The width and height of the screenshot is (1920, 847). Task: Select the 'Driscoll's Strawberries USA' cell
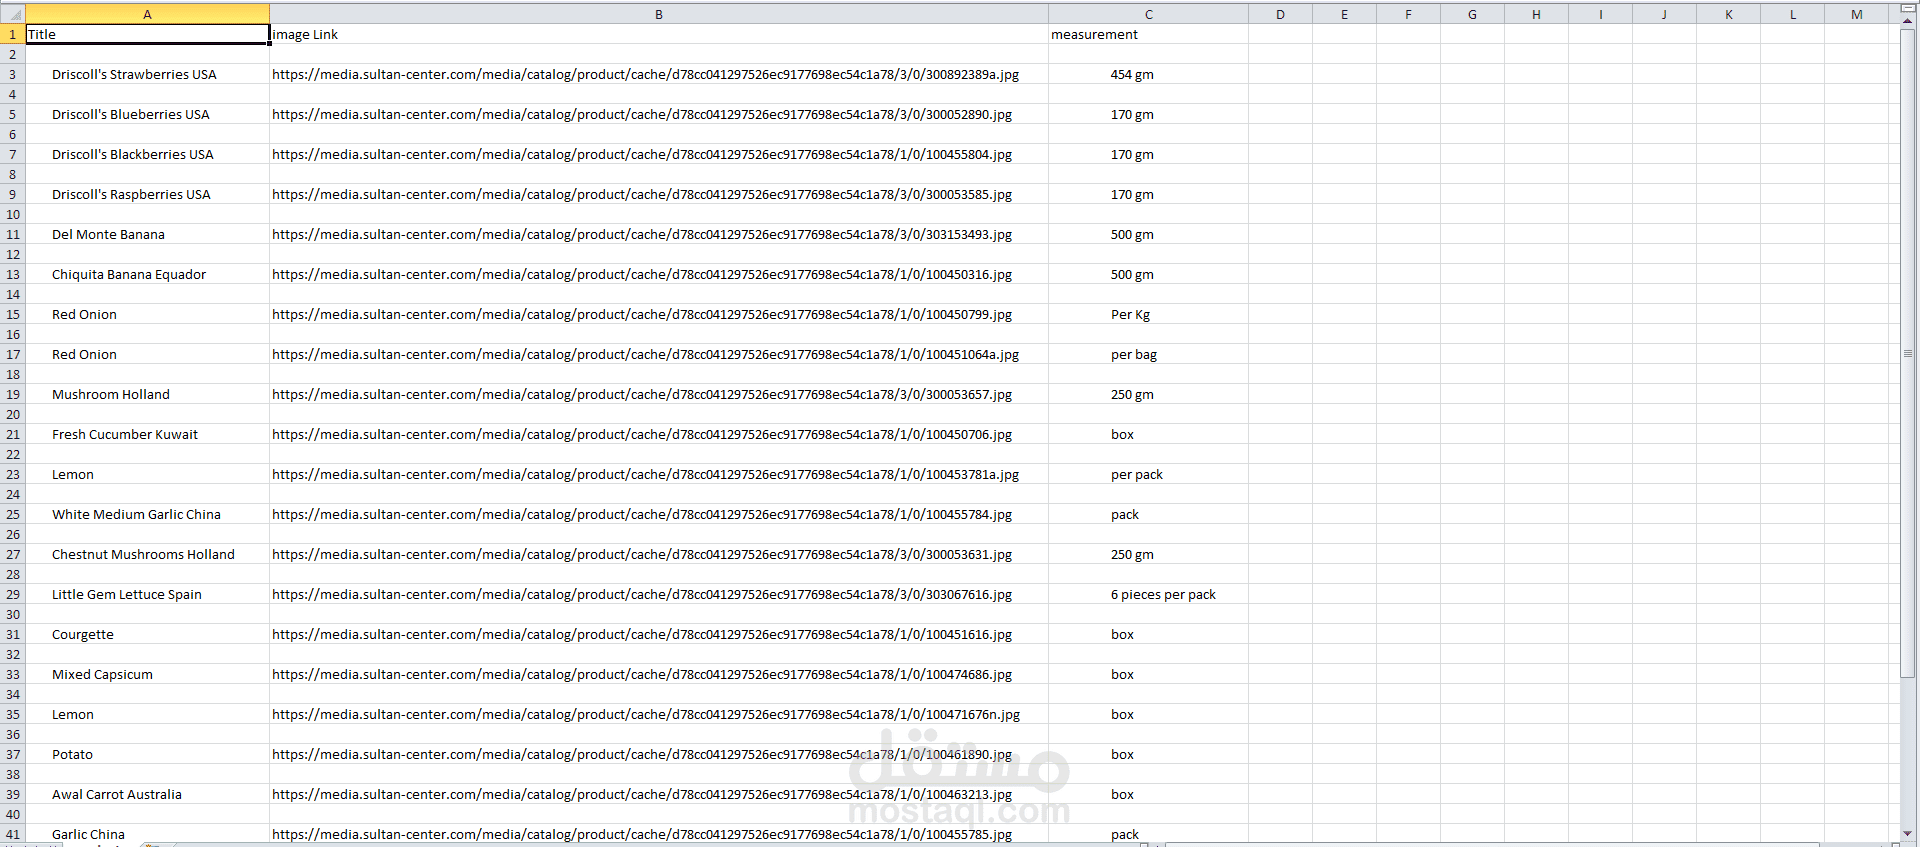click(147, 74)
